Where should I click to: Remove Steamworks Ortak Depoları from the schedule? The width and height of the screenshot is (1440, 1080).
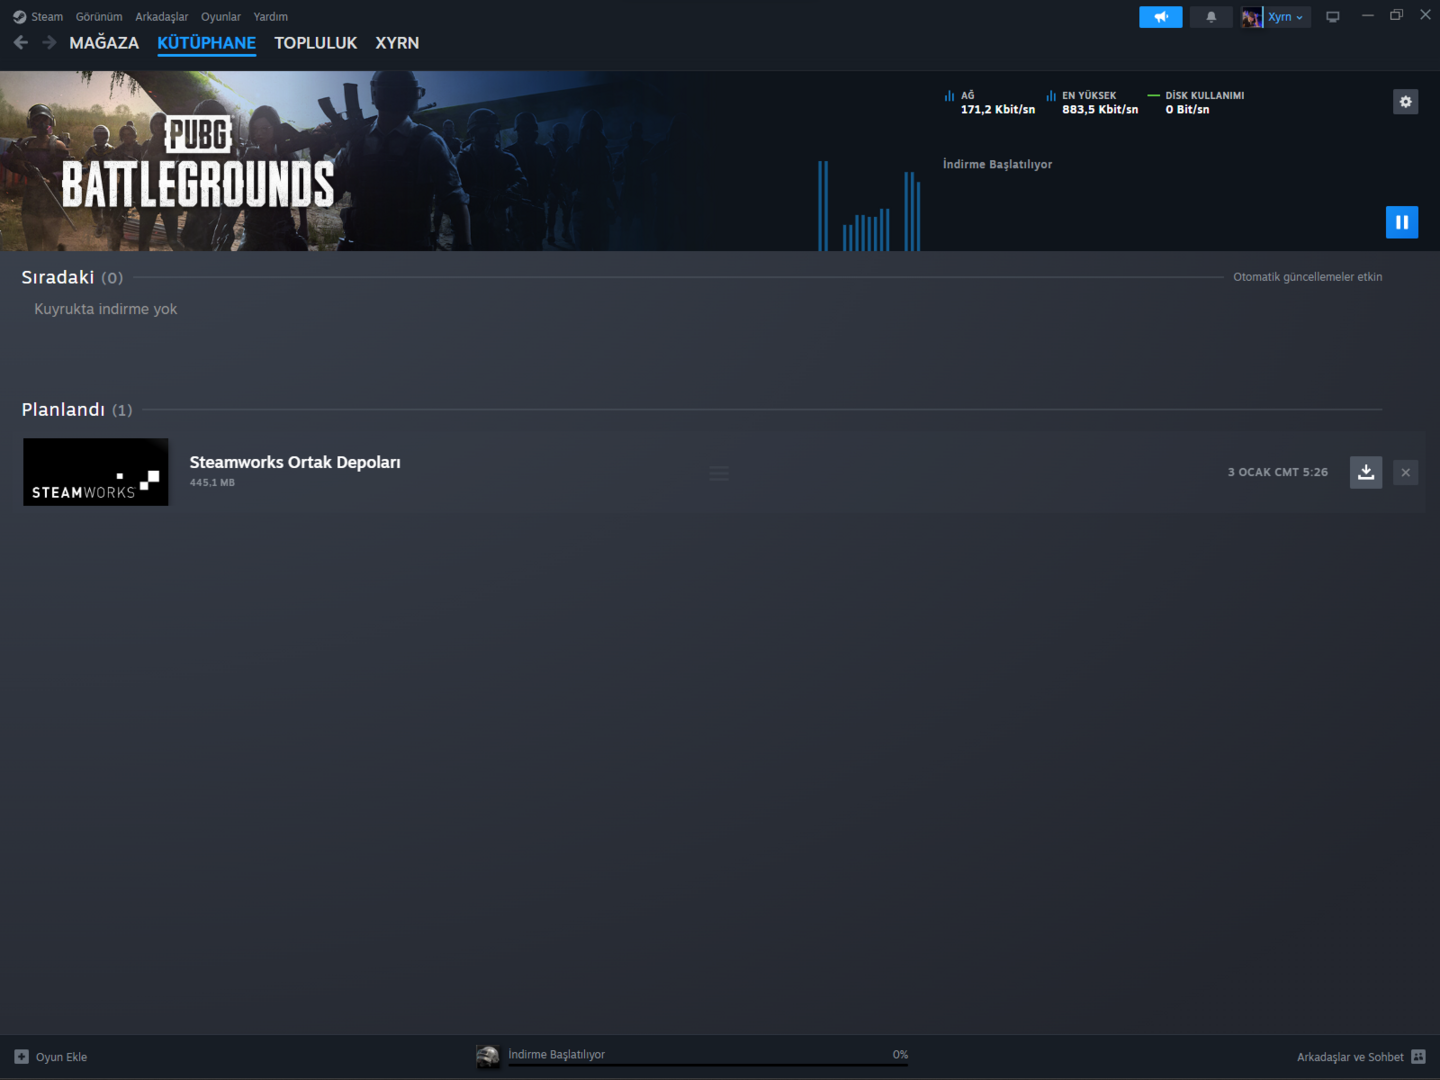pyautogui.click(x=1406, y=472)
